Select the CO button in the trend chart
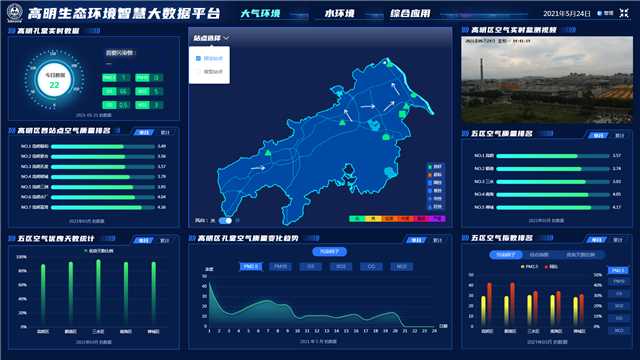Image resolution: width=640 pixels, height=360 pixels. (x=371, y=267)
